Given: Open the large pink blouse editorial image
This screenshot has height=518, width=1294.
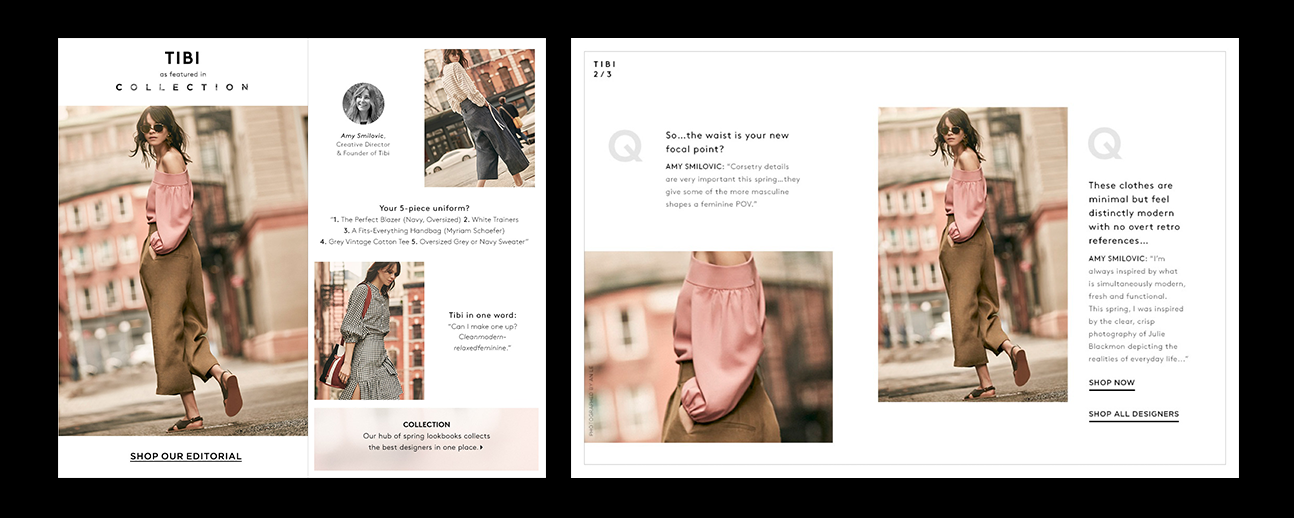Looking at the screenshot, I should pos(183,271).
